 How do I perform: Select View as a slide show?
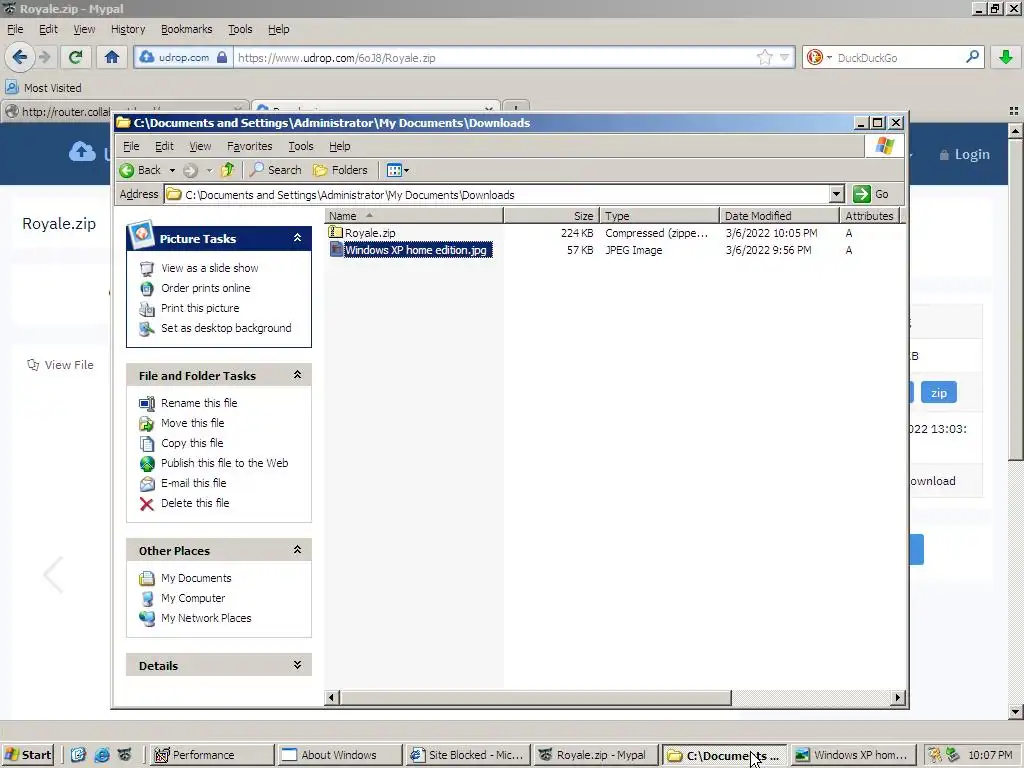(x=210, y=268)
